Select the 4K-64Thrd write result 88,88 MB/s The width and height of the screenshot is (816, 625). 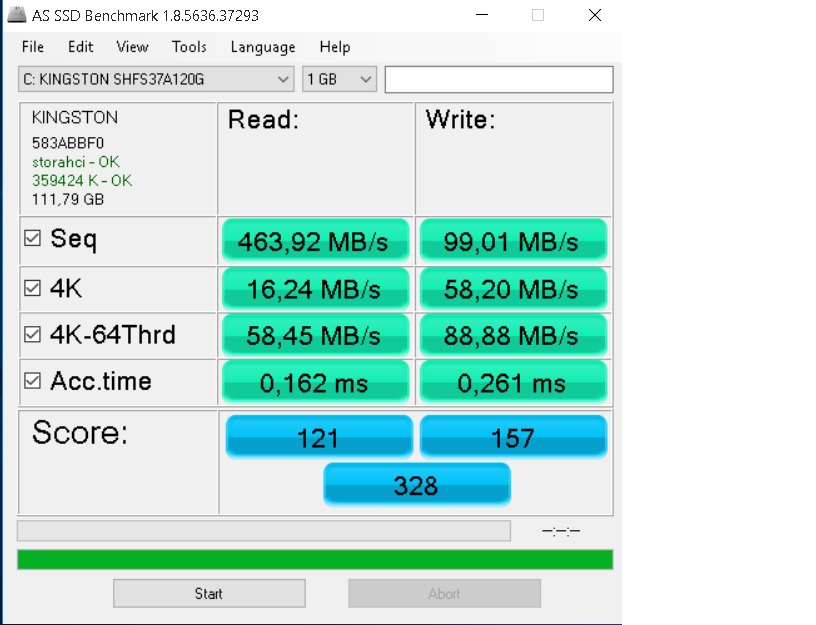513,335
